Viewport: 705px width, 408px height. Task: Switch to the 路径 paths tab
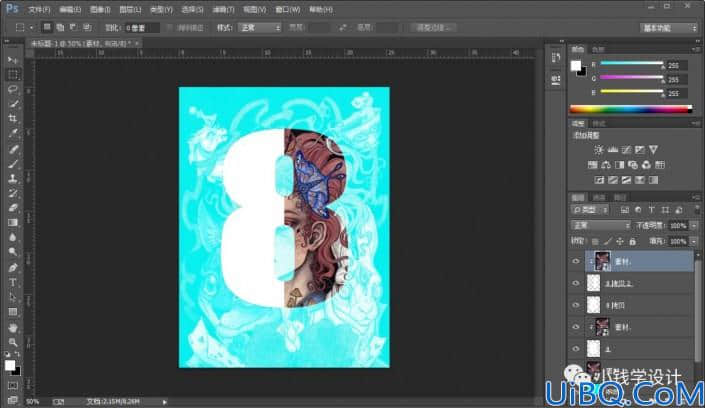click(x=620, y=197)
